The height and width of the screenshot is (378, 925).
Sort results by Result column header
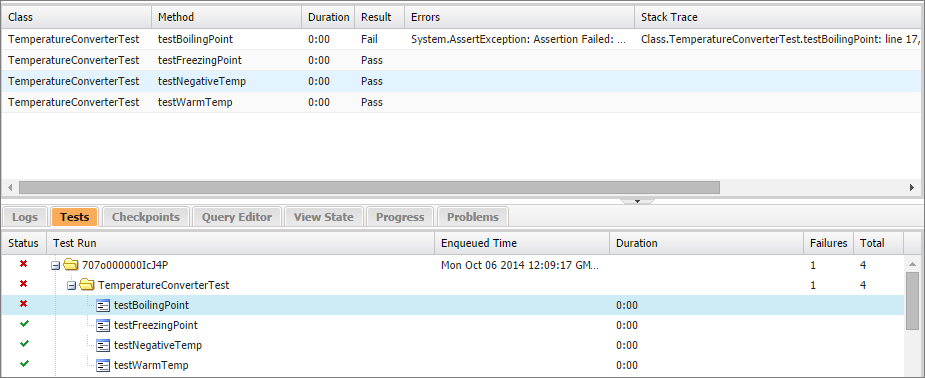coord(379,17)
